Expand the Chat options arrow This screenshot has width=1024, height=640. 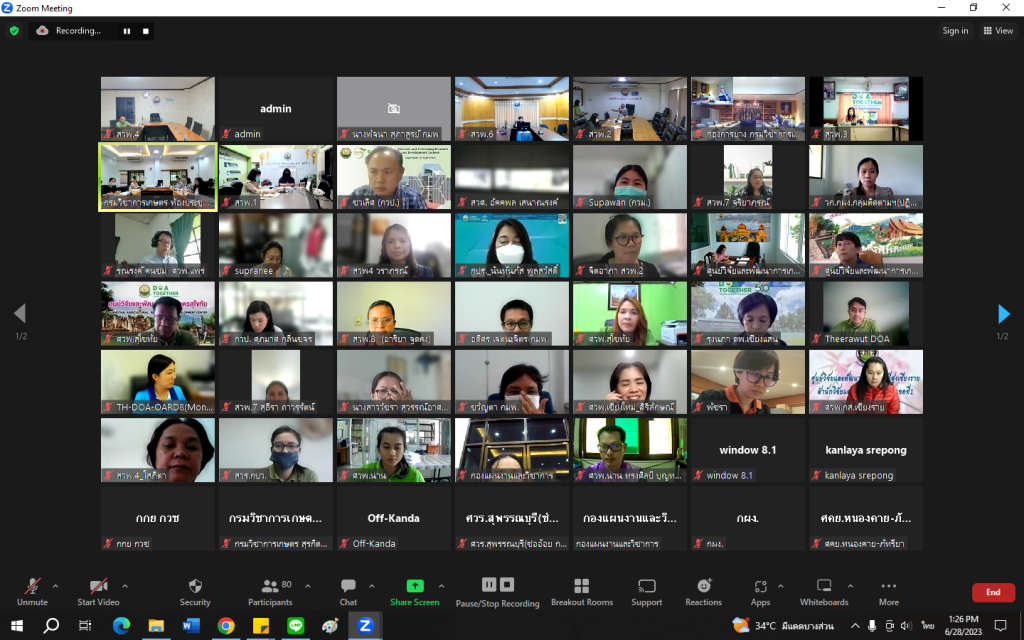point(372,586)
